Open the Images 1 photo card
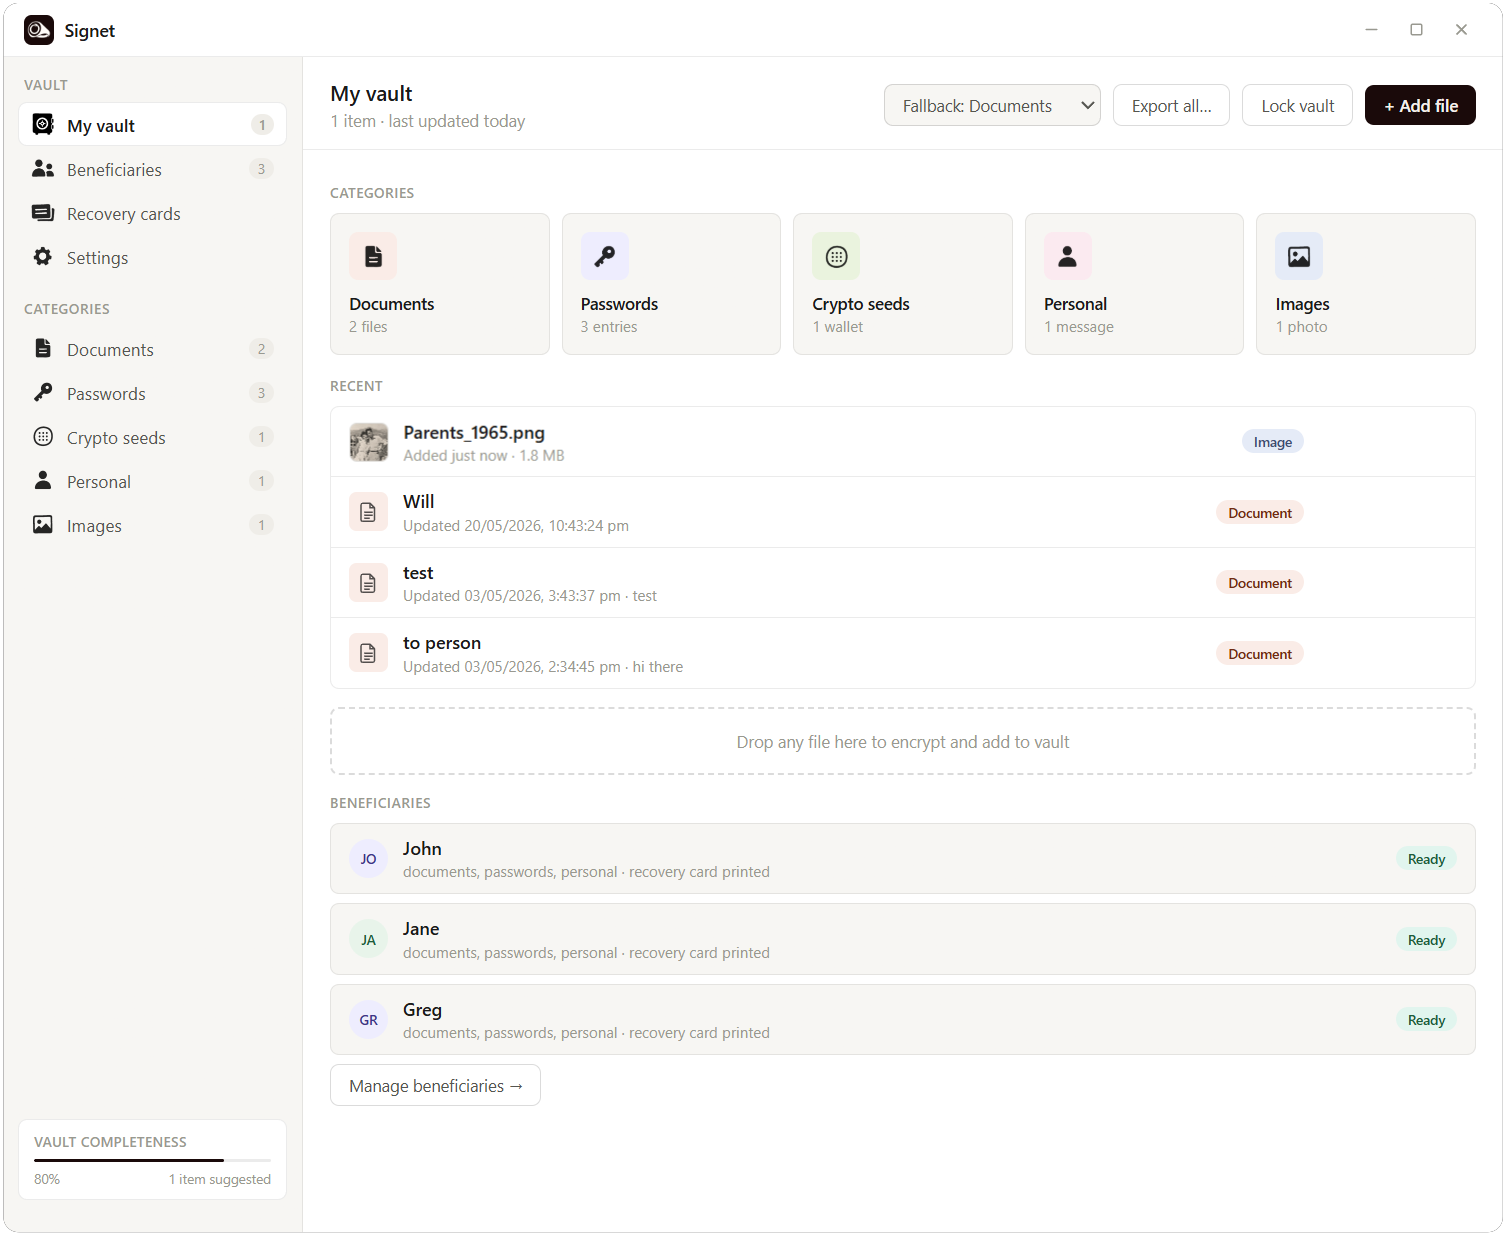This screenshot has width=1507, height=1236. 1365,284
